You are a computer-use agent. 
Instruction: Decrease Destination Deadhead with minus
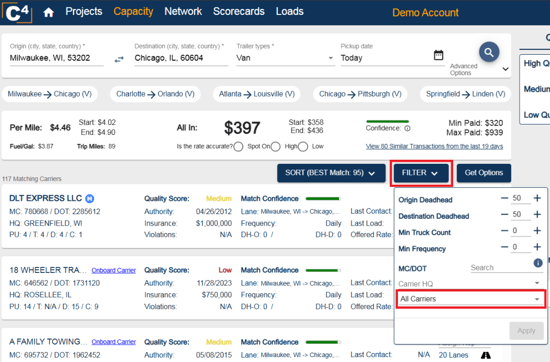(504, 214)
